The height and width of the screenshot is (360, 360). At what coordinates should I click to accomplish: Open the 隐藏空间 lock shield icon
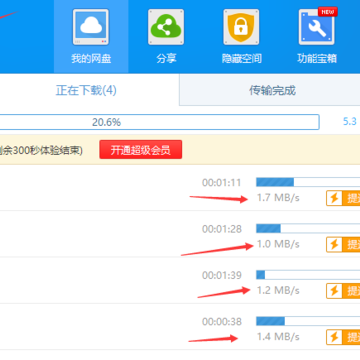pyautogui.click(x=241, y=27)
